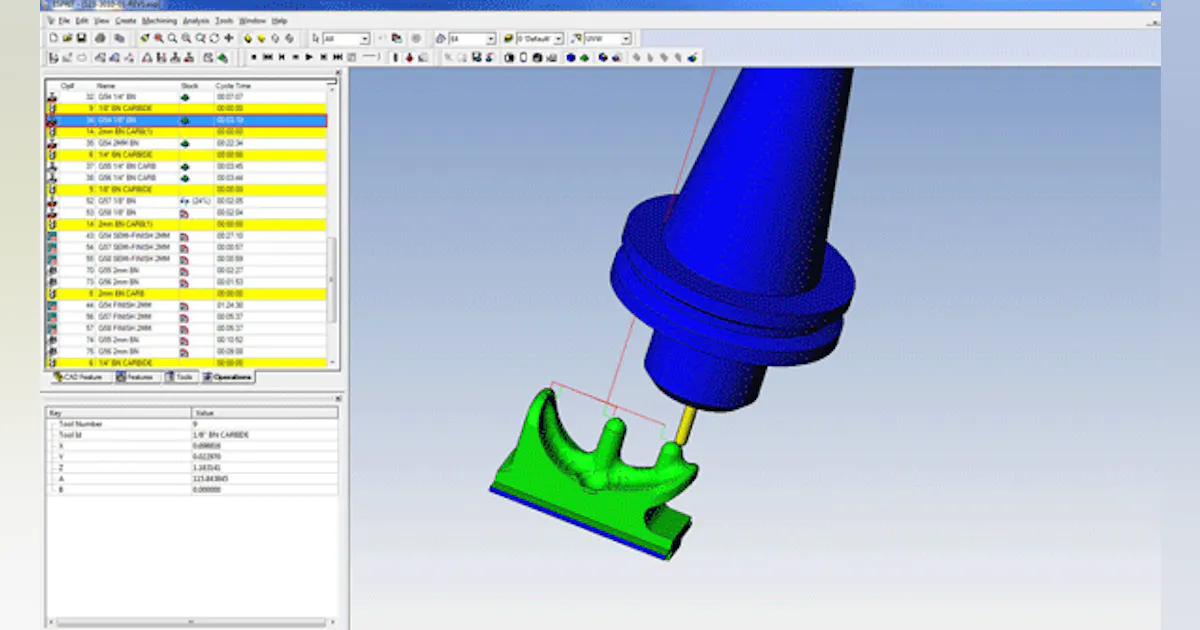Click the simulation Play button

click(x=309, y=57)
